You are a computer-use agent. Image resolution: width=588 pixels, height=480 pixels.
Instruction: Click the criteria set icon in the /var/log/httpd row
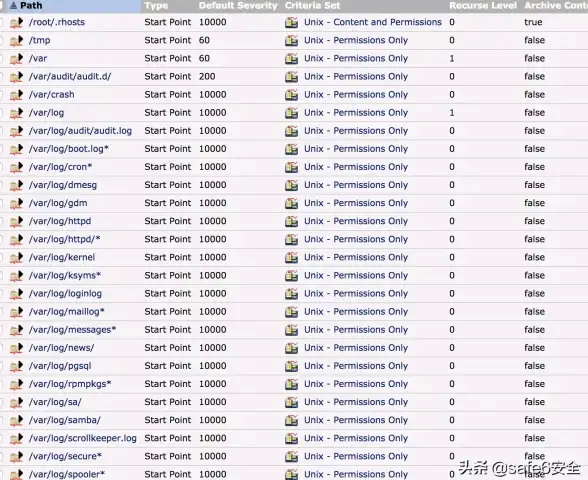click(291, 221)
